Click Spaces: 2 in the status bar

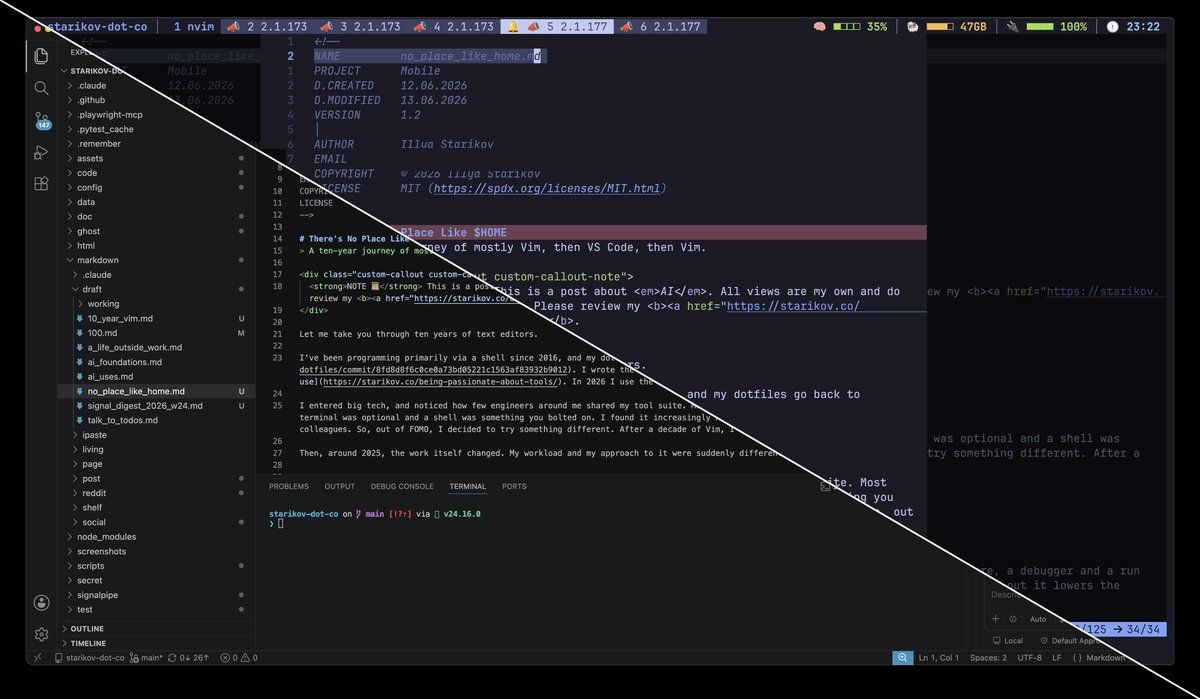pyautogui.click(x=988, y=658)
